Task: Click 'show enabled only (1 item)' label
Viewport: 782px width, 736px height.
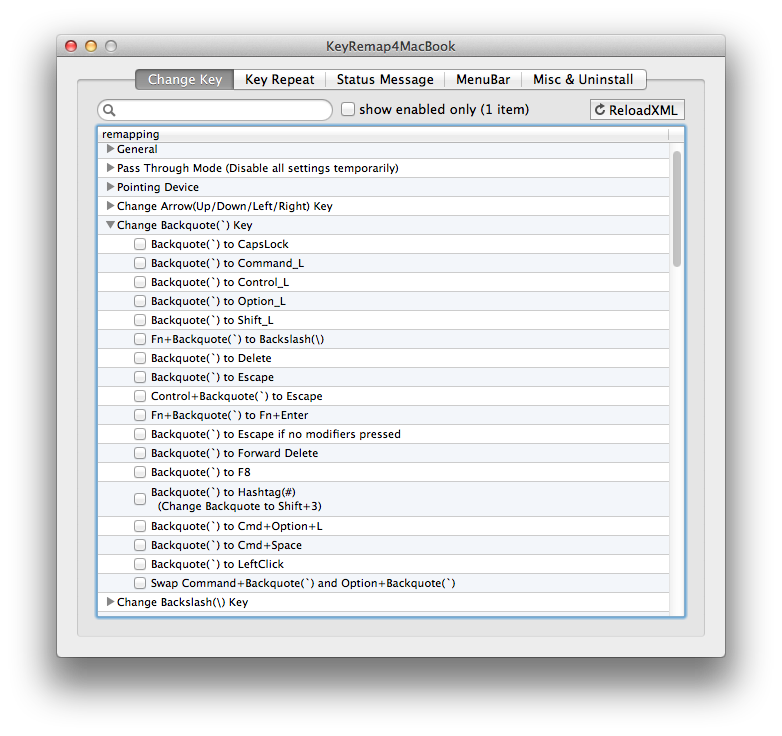Action: click(x=444, y=109)
